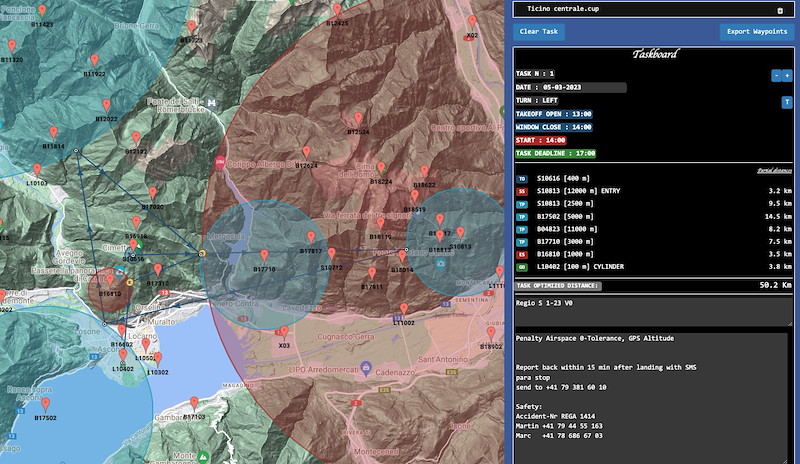Click the B18622 waypoint pin on map
The height and width of the screenshot is (464, 800).
coord(424,172)
